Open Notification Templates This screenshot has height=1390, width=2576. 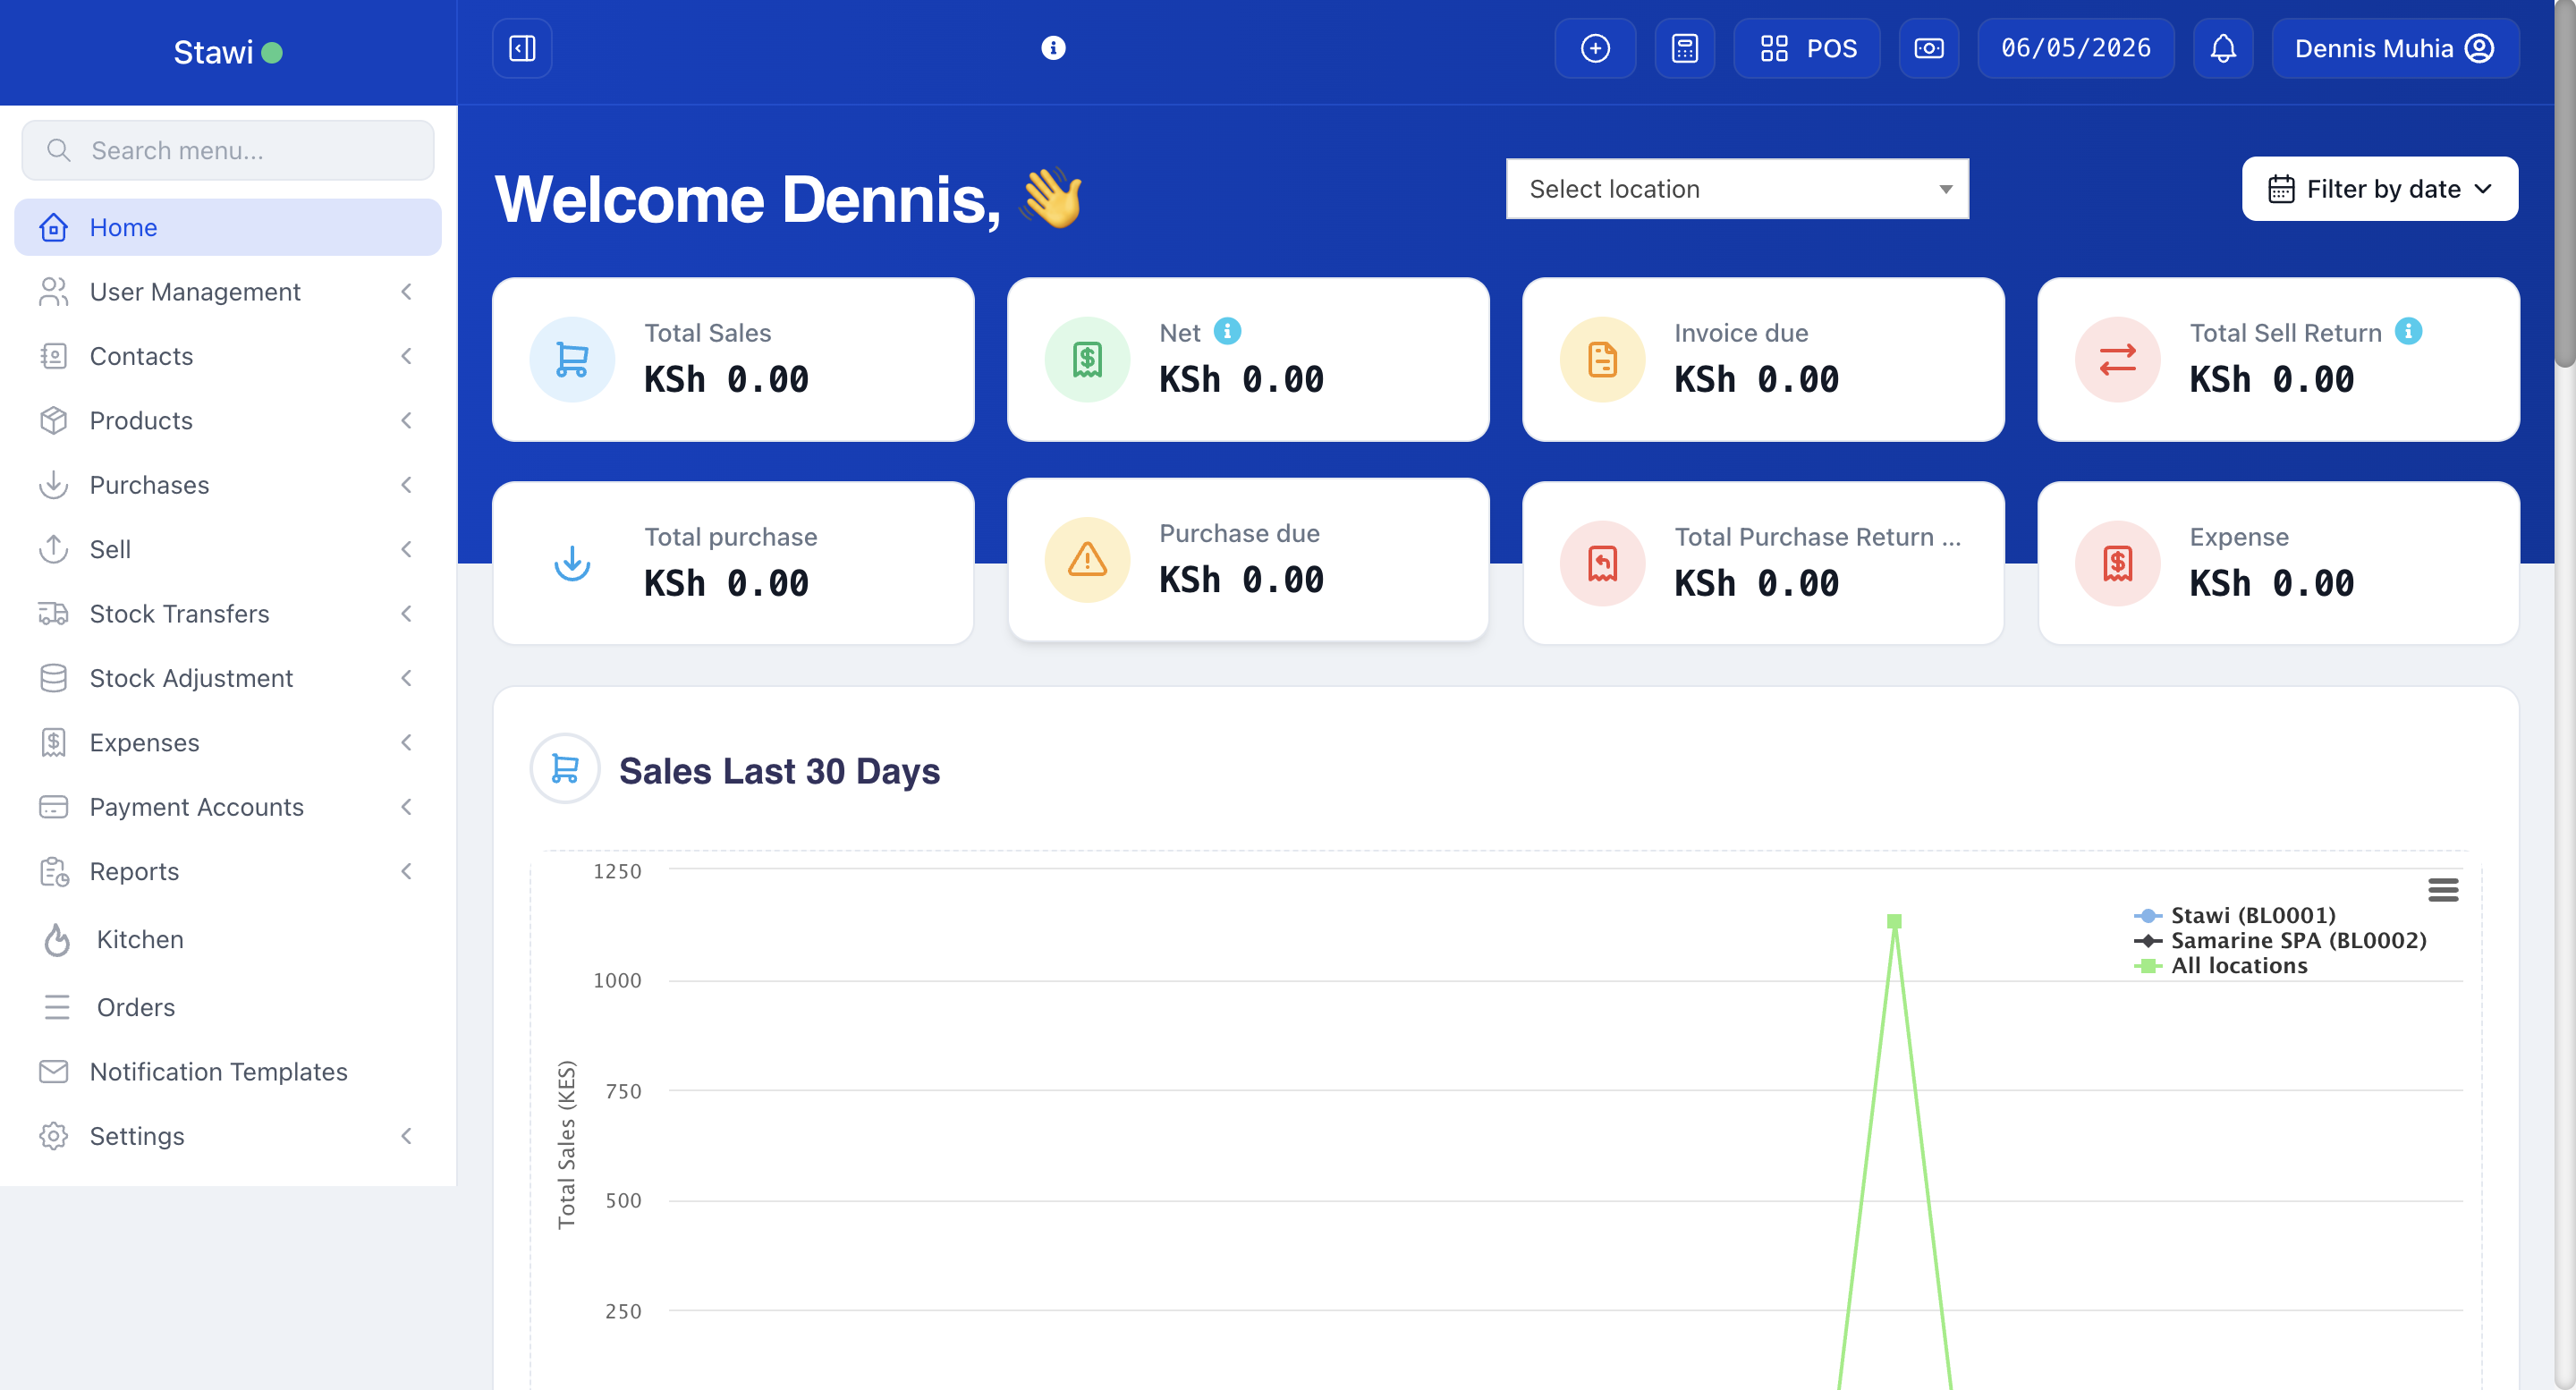click(x=228, y=1071)
